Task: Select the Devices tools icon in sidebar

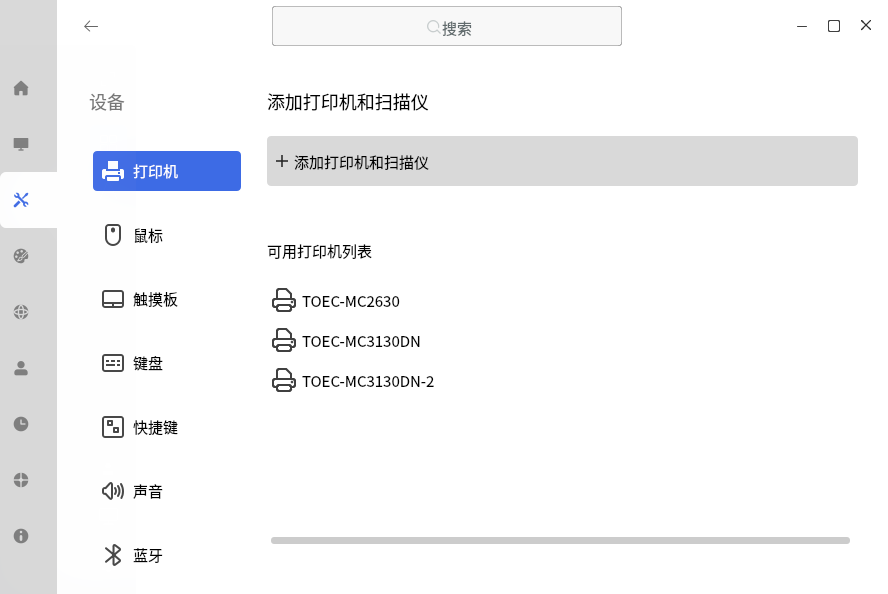Action: [21, 200]
